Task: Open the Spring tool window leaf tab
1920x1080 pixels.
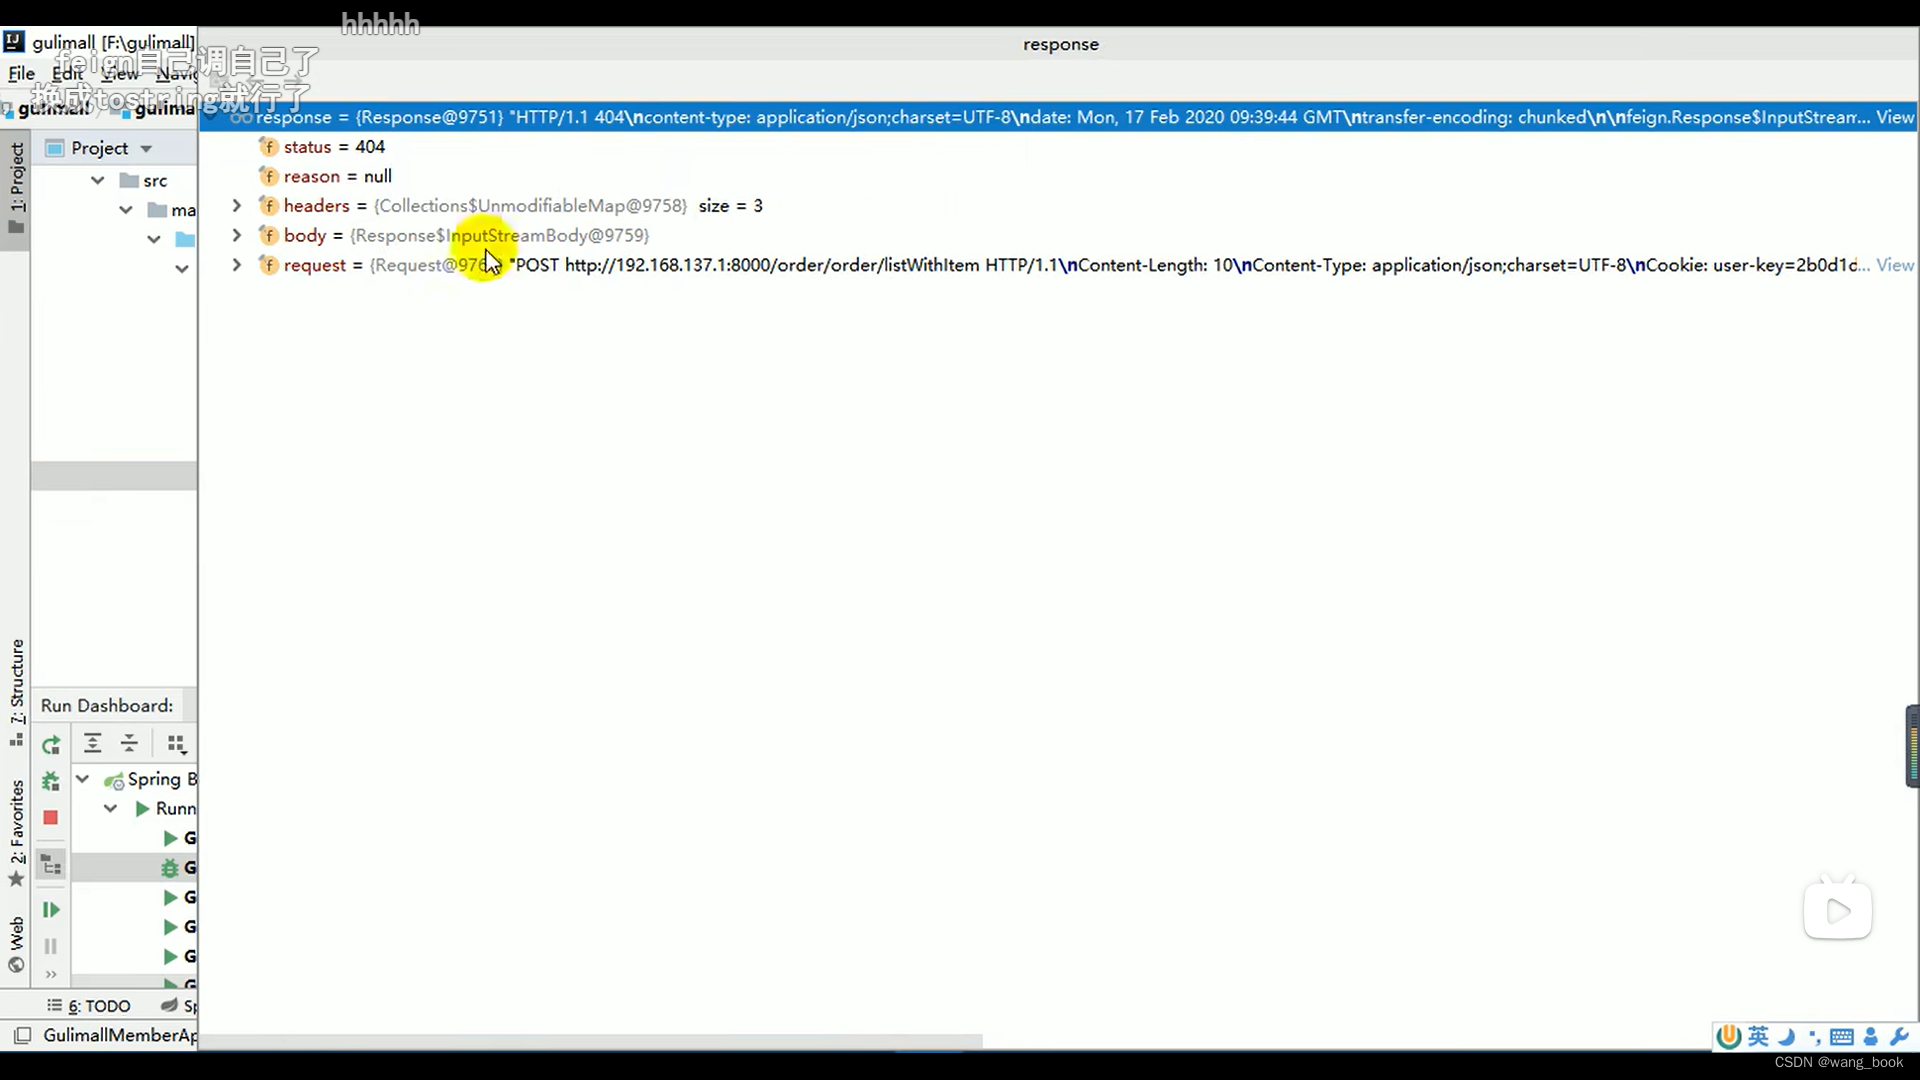Action: point(179,1006)
